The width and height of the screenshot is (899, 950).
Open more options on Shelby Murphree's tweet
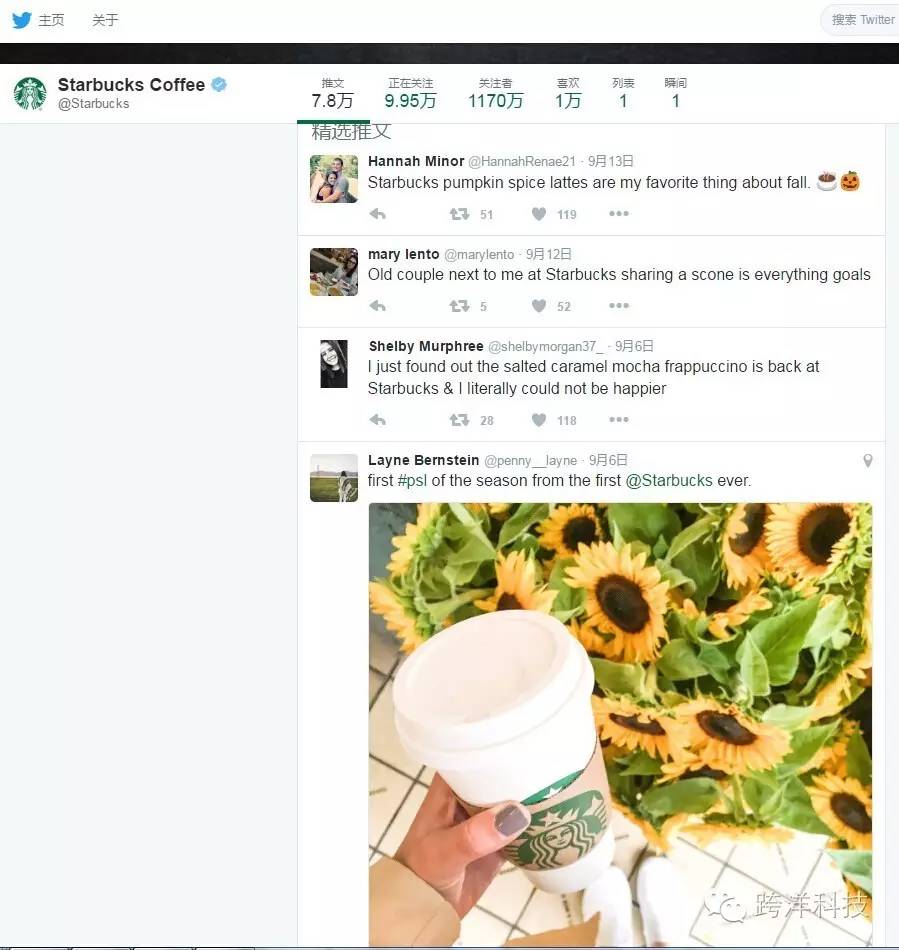(x=619, y=419)
